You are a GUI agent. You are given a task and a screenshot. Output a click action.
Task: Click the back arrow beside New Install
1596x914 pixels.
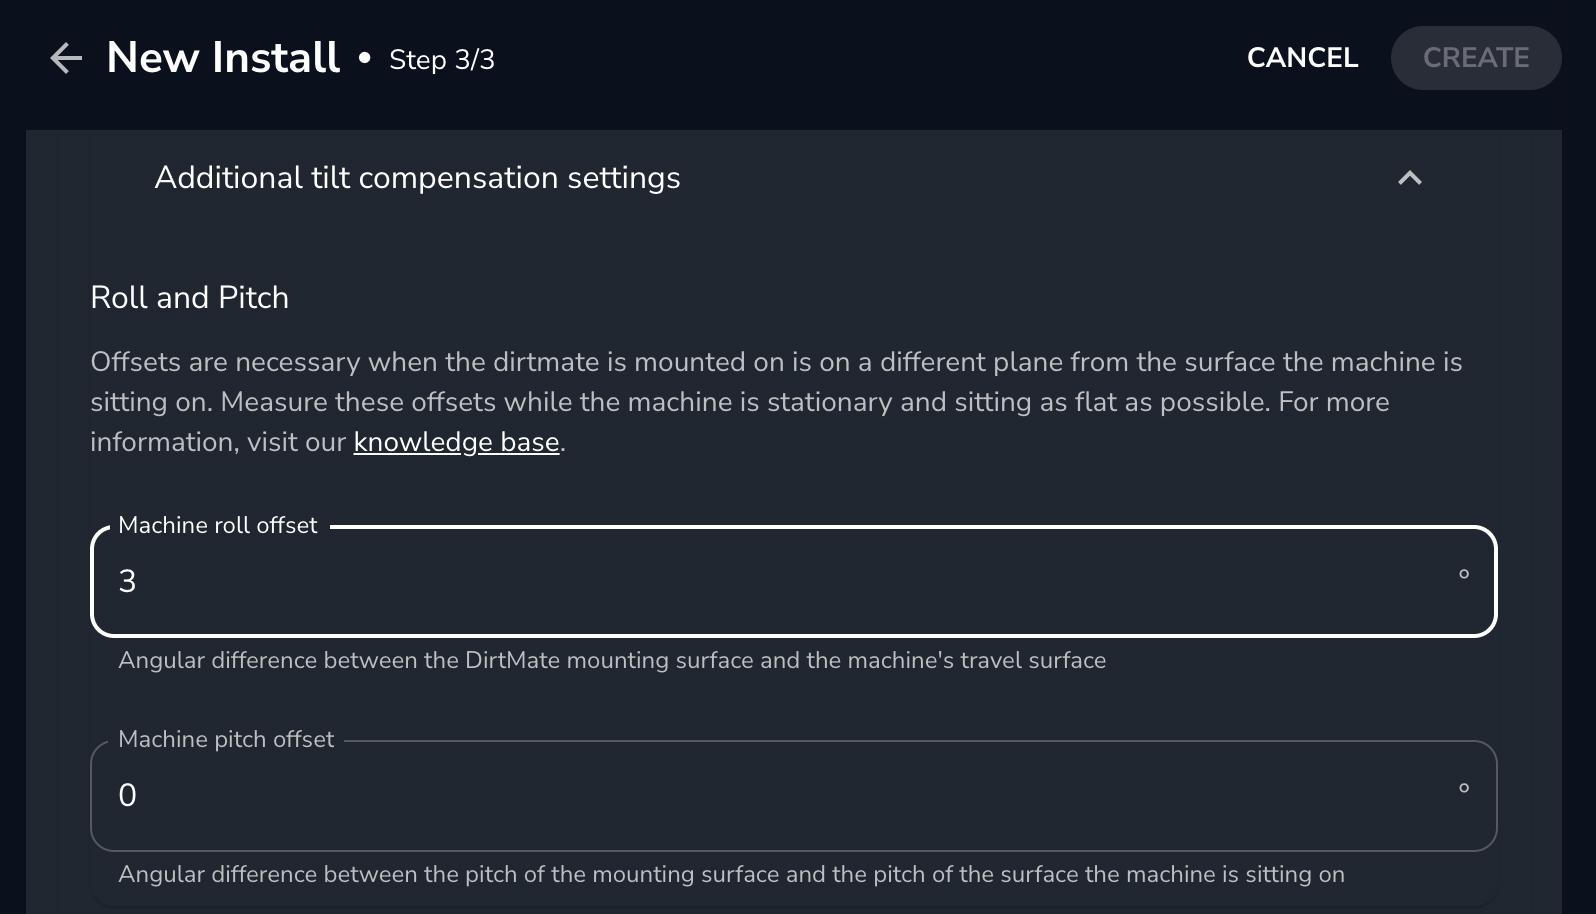coord(66,58)
